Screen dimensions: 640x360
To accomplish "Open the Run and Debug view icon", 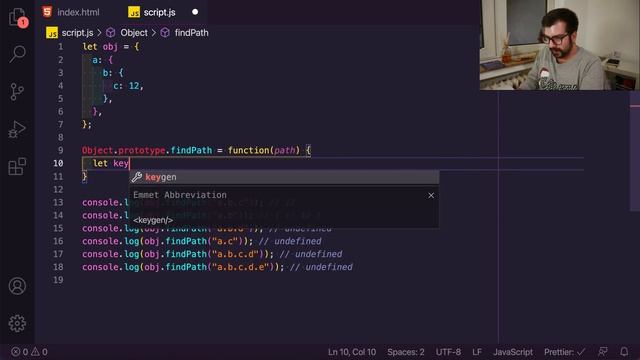I will tap(17, 129).
